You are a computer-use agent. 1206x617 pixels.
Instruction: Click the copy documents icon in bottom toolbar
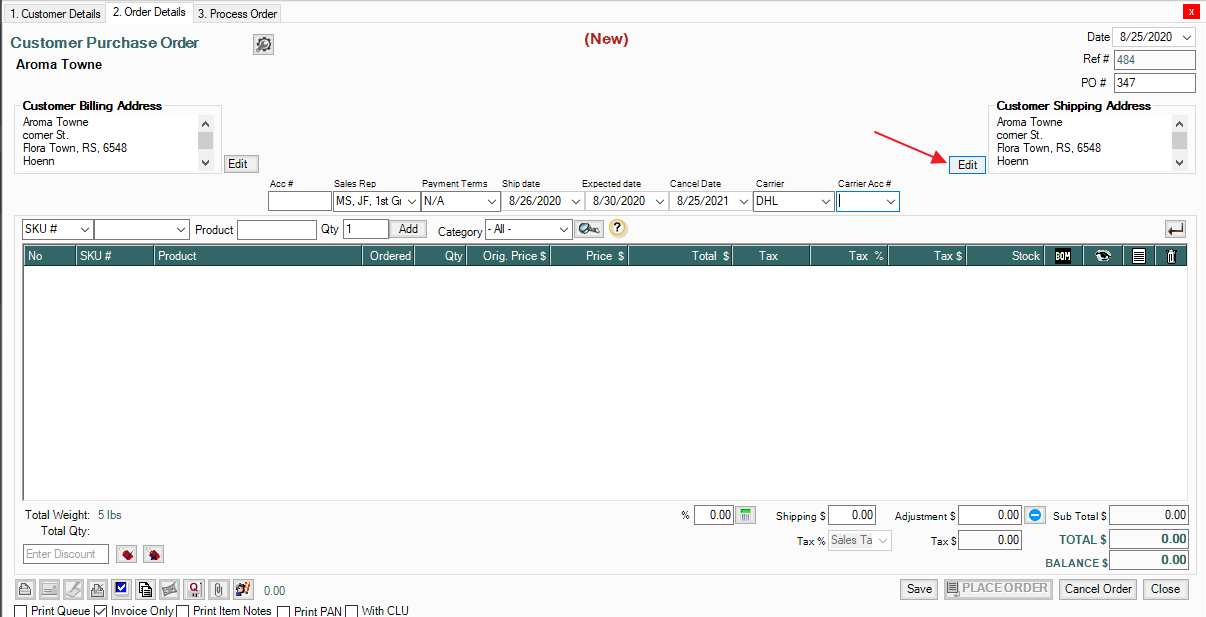[145, 589]
